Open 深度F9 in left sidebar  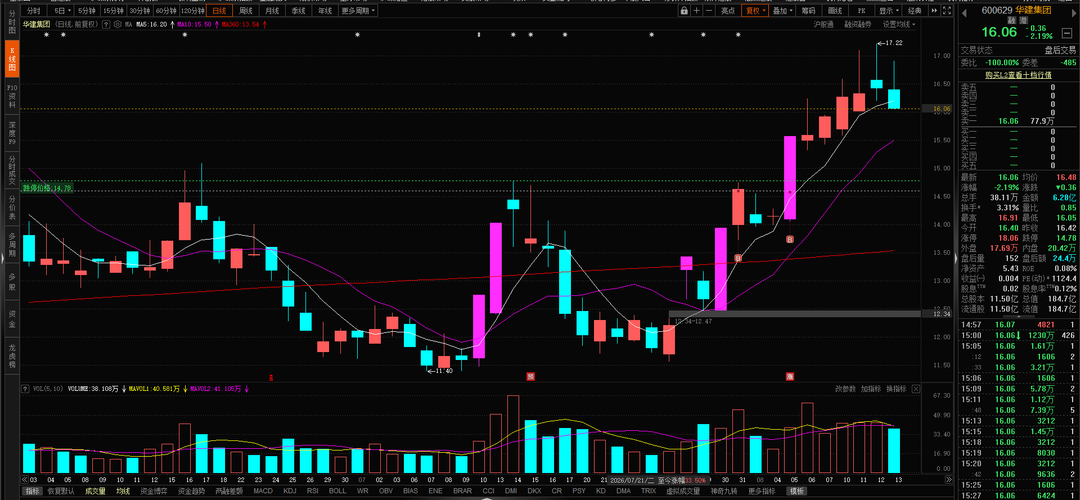point(12,134)
